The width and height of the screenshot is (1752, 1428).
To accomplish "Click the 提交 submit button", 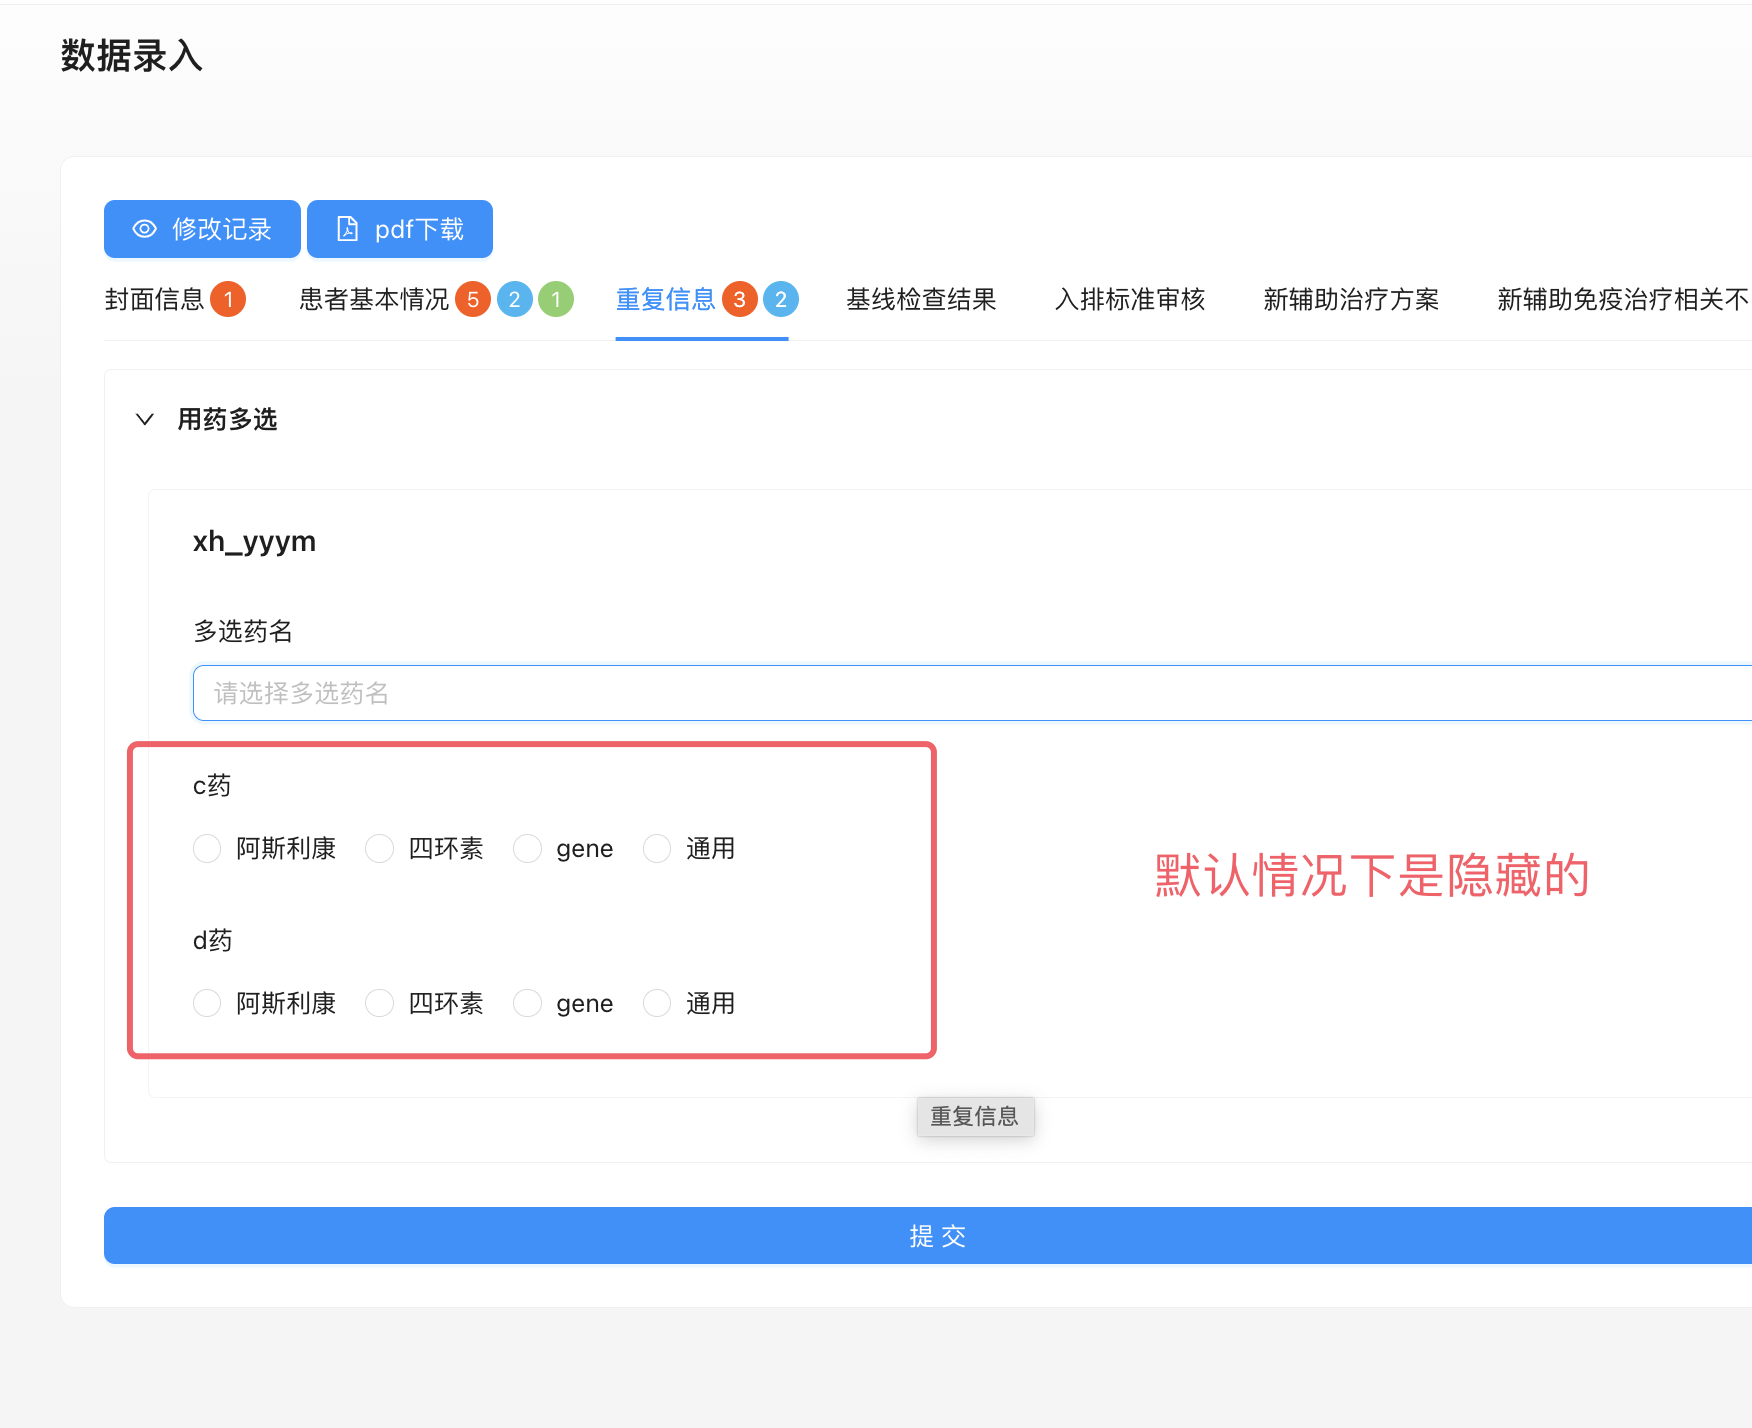I will 938,1236.
